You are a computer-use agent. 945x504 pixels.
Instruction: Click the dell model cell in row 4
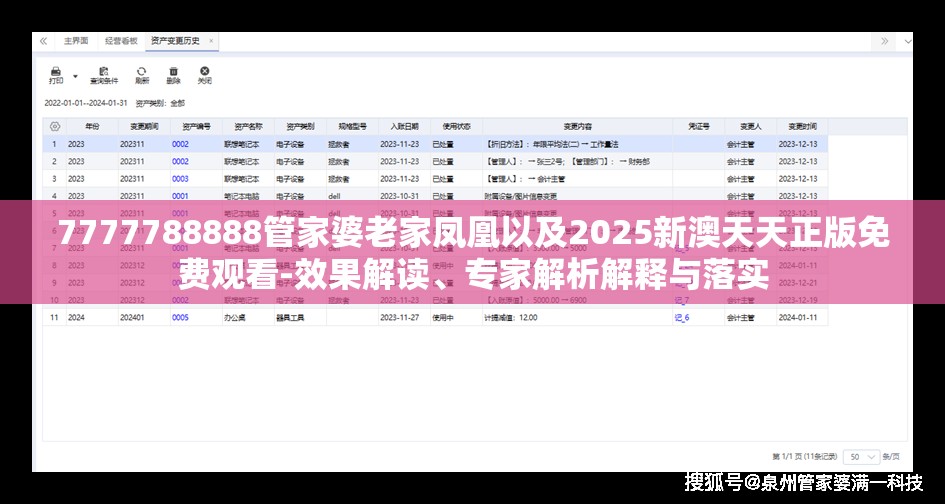[x=352, y=196]
